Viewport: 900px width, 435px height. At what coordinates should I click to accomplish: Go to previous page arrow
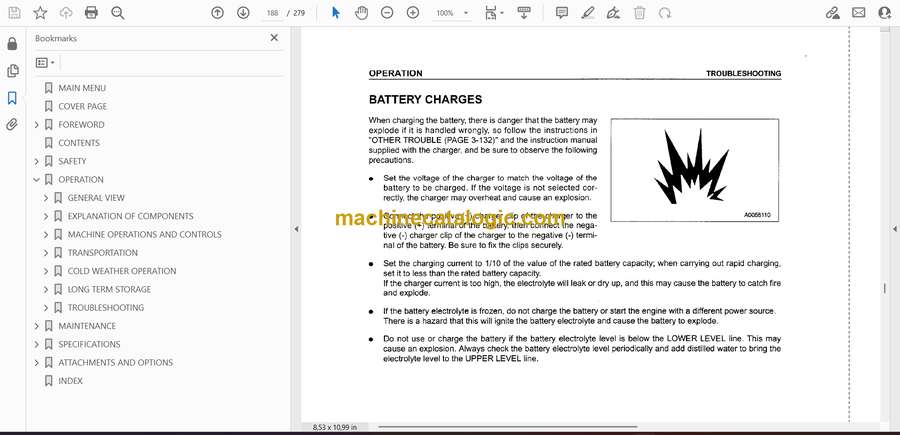(217, 13)
